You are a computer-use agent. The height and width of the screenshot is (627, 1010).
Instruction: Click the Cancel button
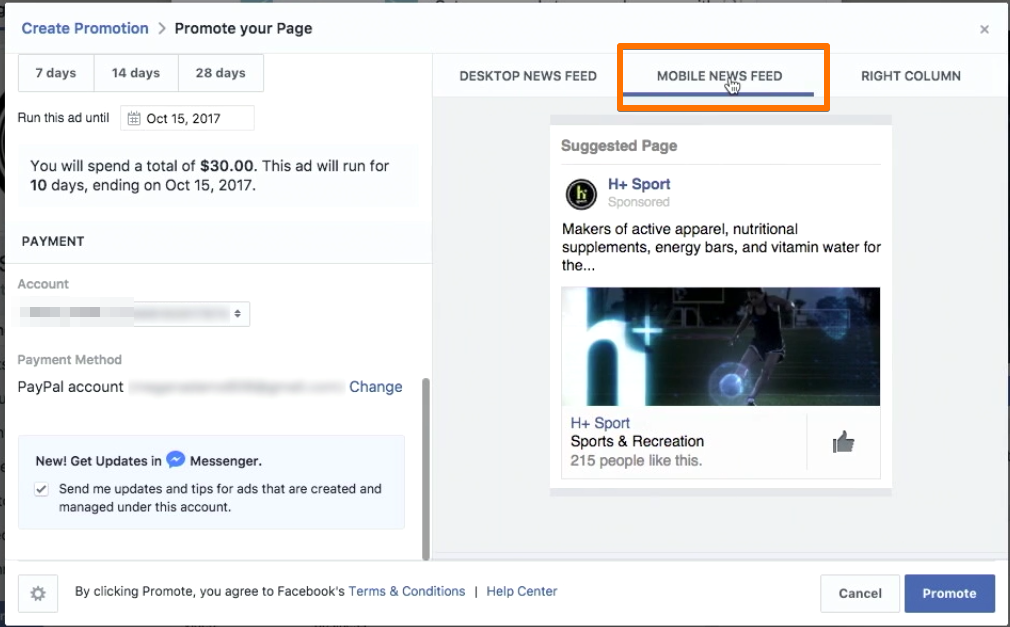coord(860,593)
